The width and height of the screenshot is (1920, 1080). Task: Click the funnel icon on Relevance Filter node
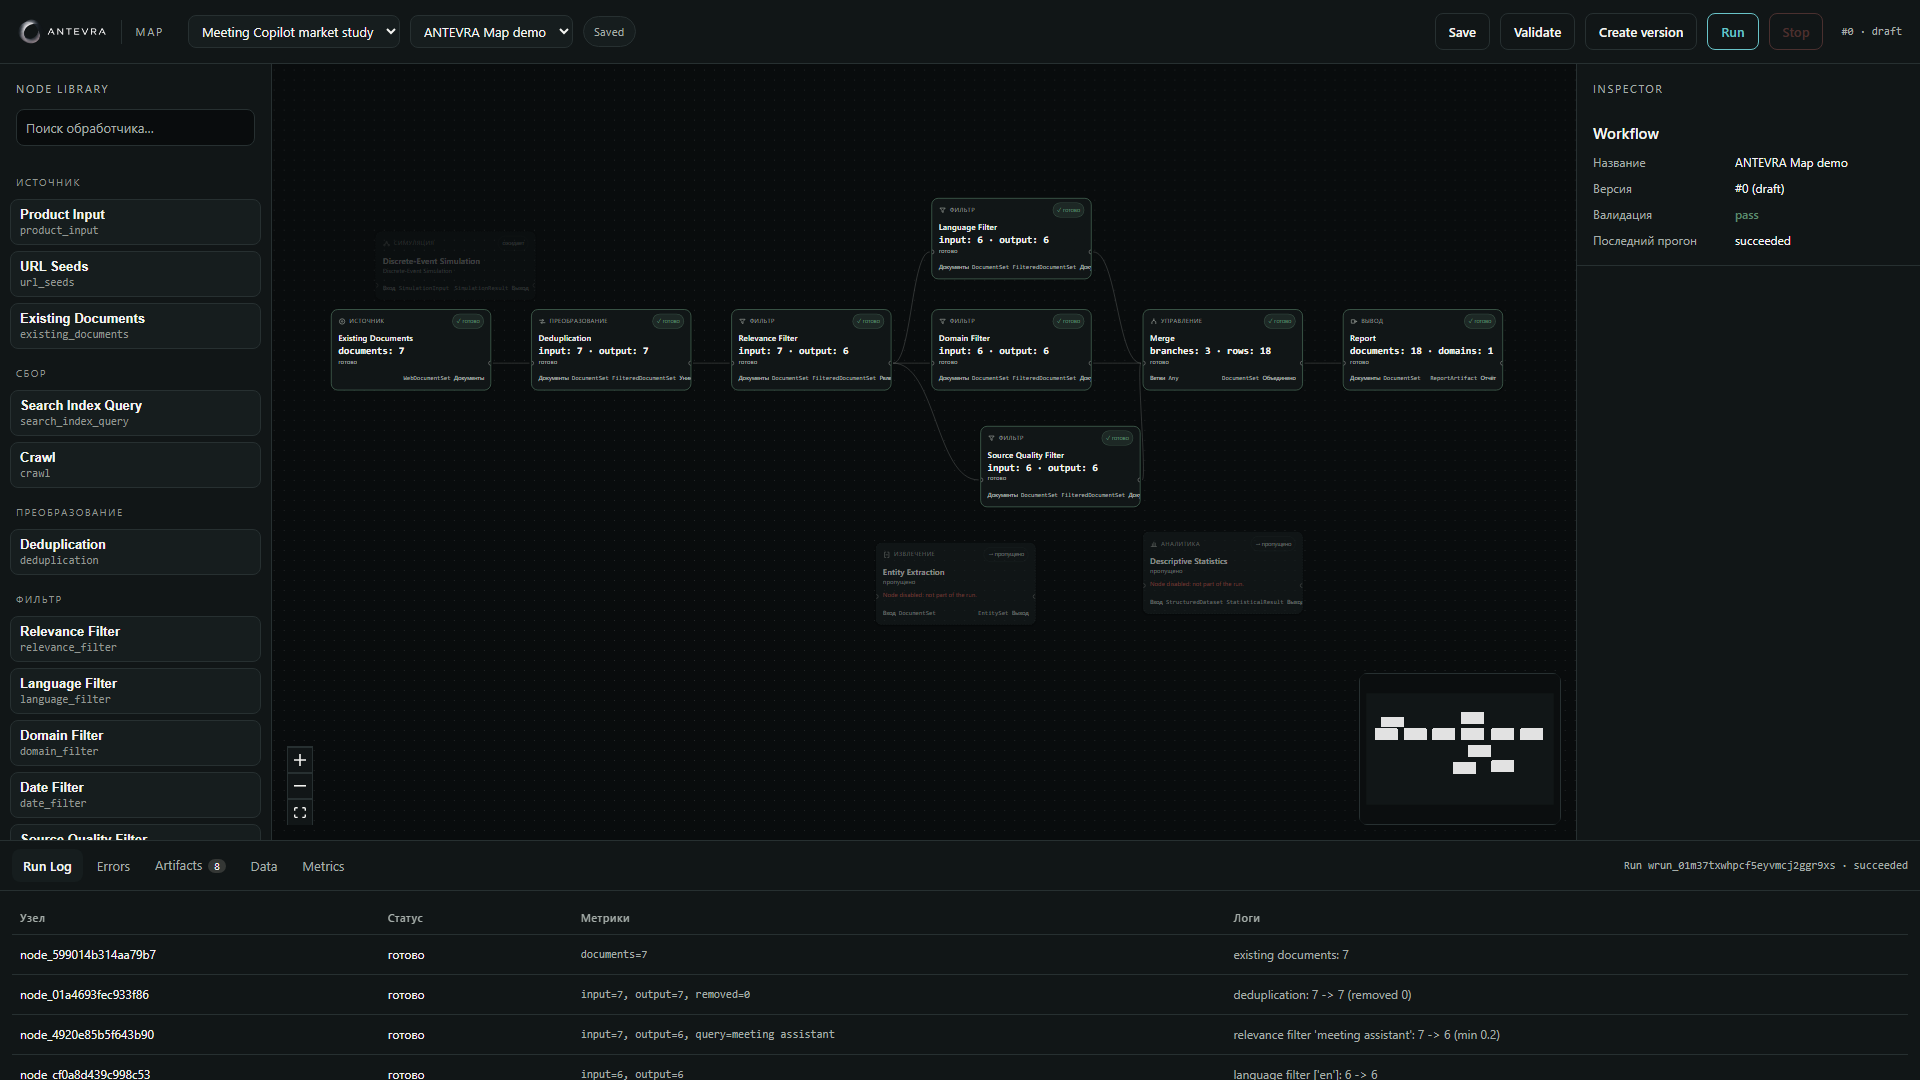click(x=742, y=321)
